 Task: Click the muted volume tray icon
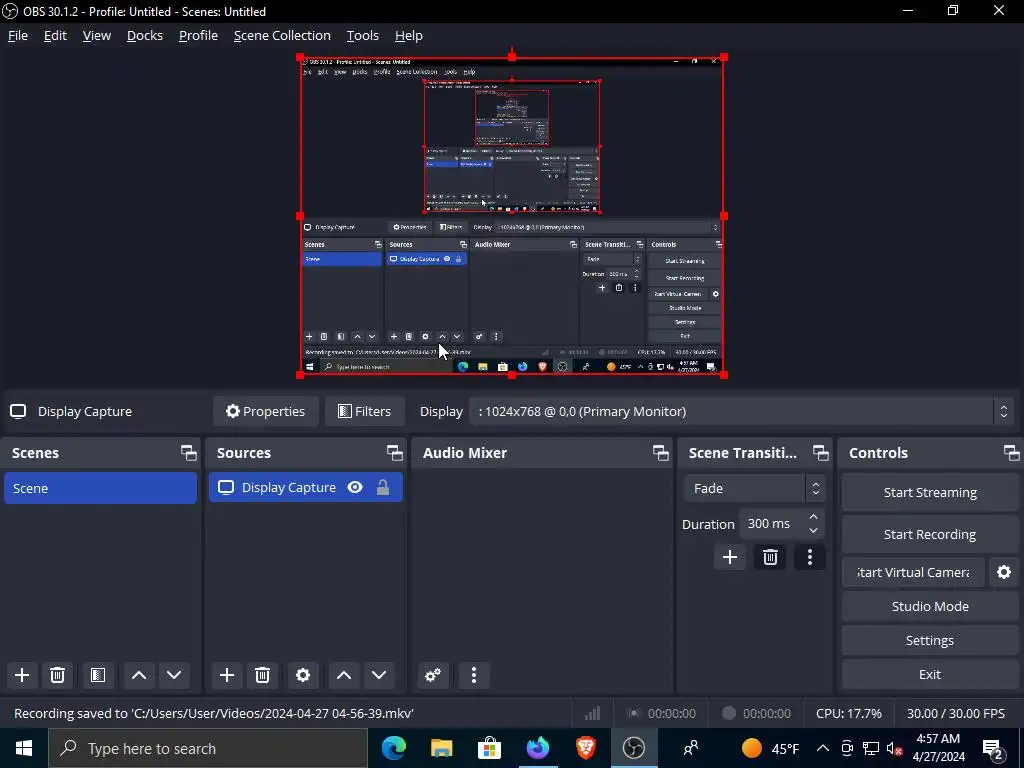[x=895, y=748]
